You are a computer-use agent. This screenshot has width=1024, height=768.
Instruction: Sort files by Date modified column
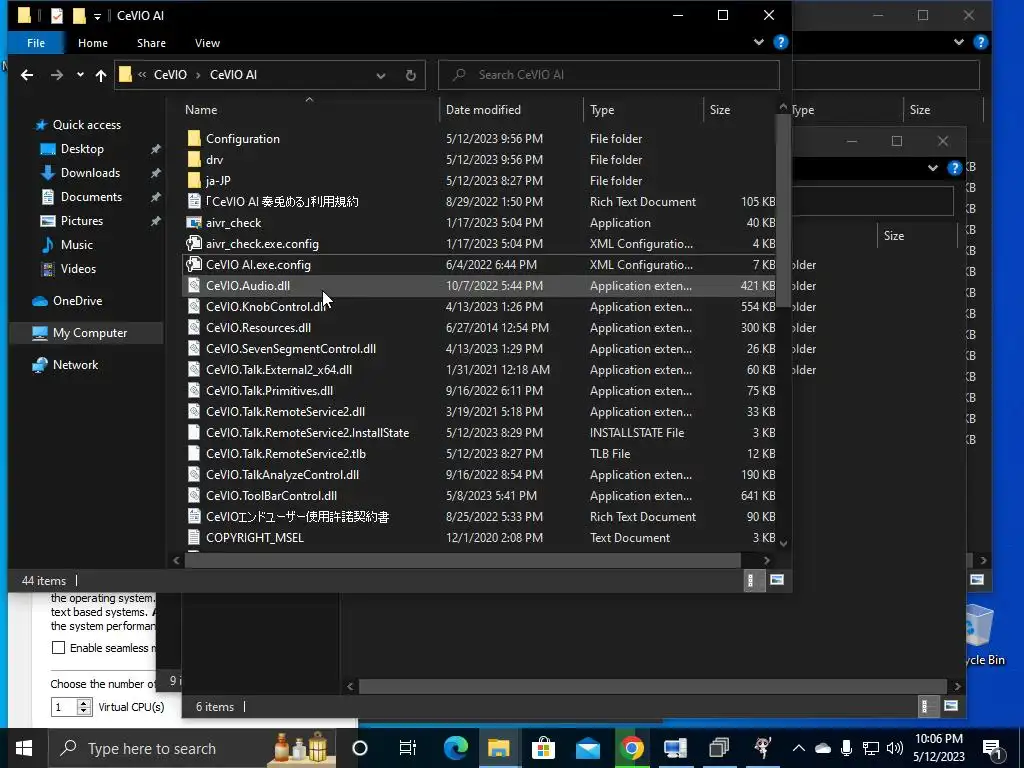click(483, 110)
